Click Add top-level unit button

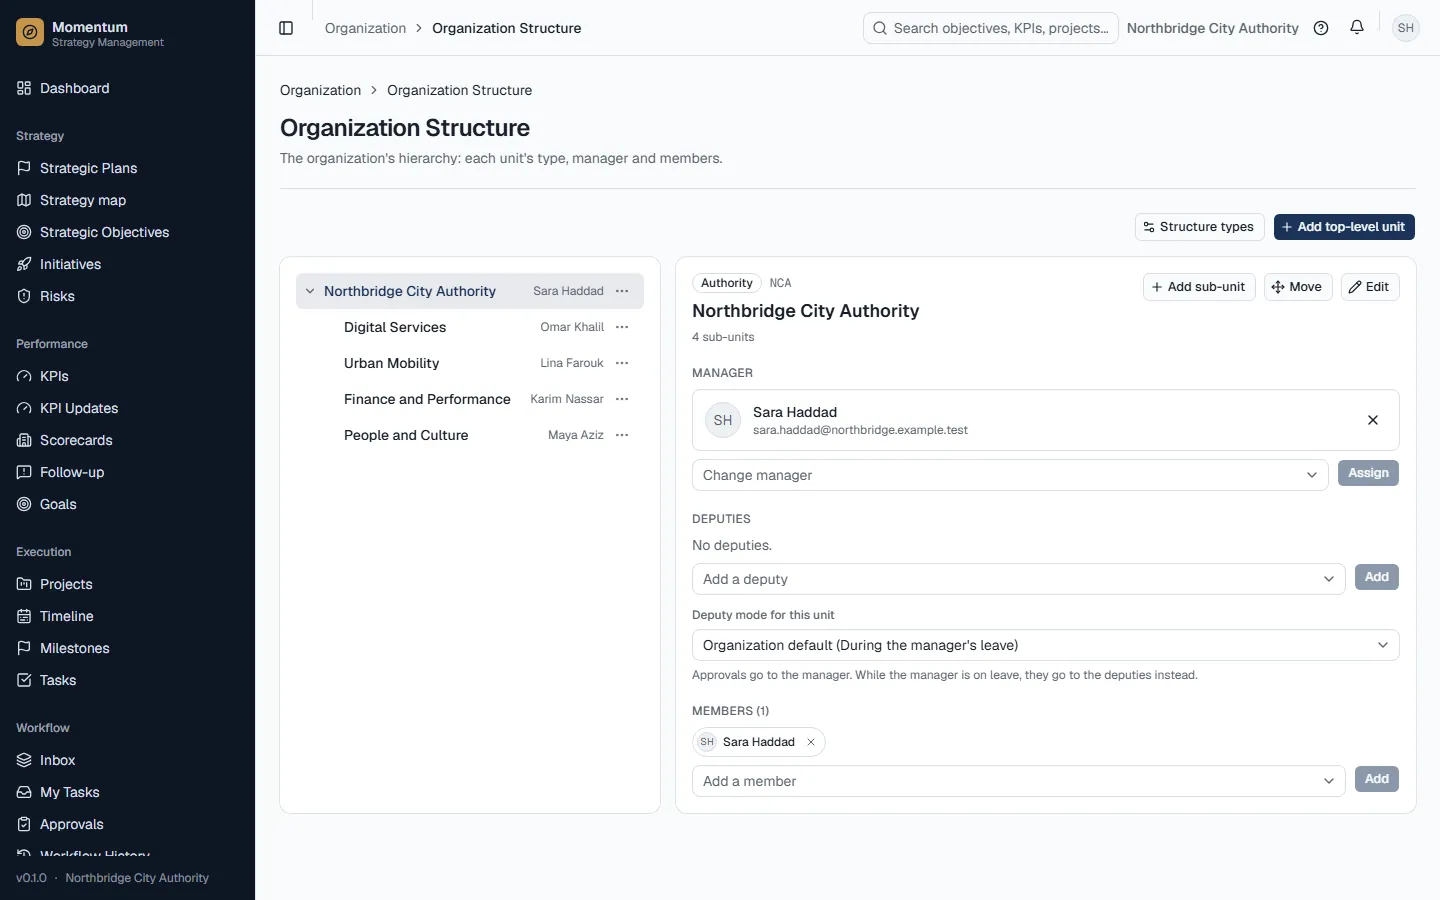pos(1344,227)
